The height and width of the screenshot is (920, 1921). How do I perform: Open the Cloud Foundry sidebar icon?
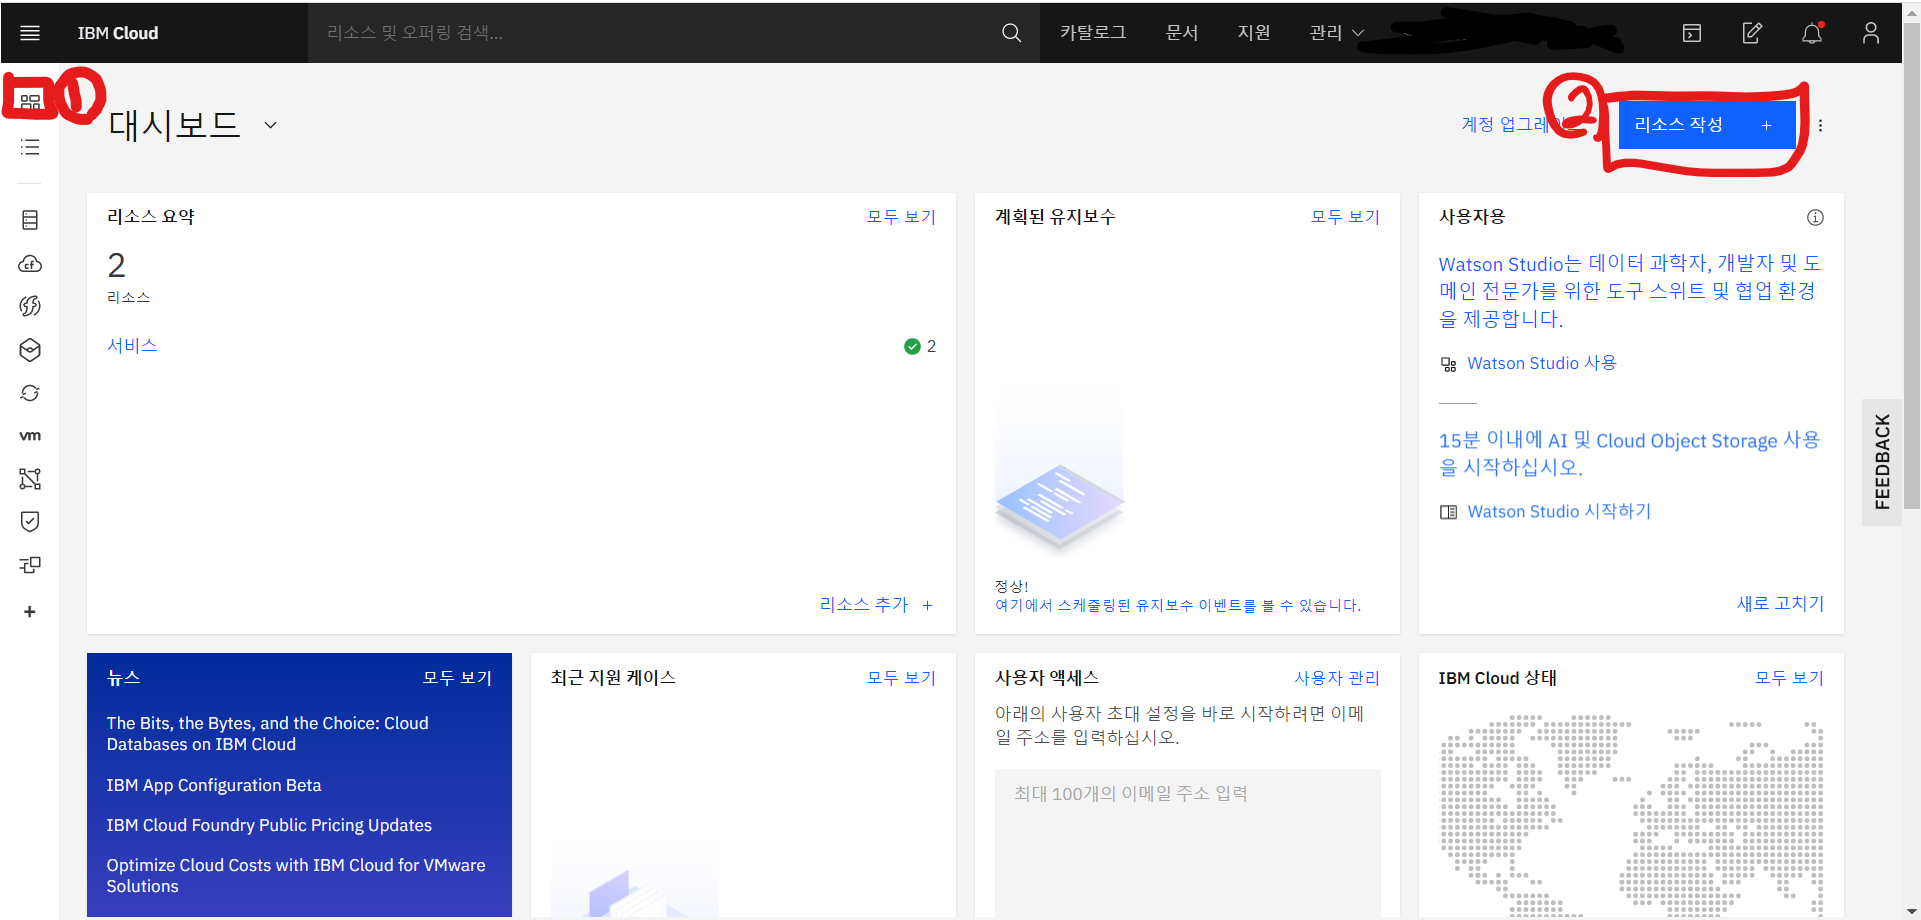pyautogui.click(x=30, y=263)
